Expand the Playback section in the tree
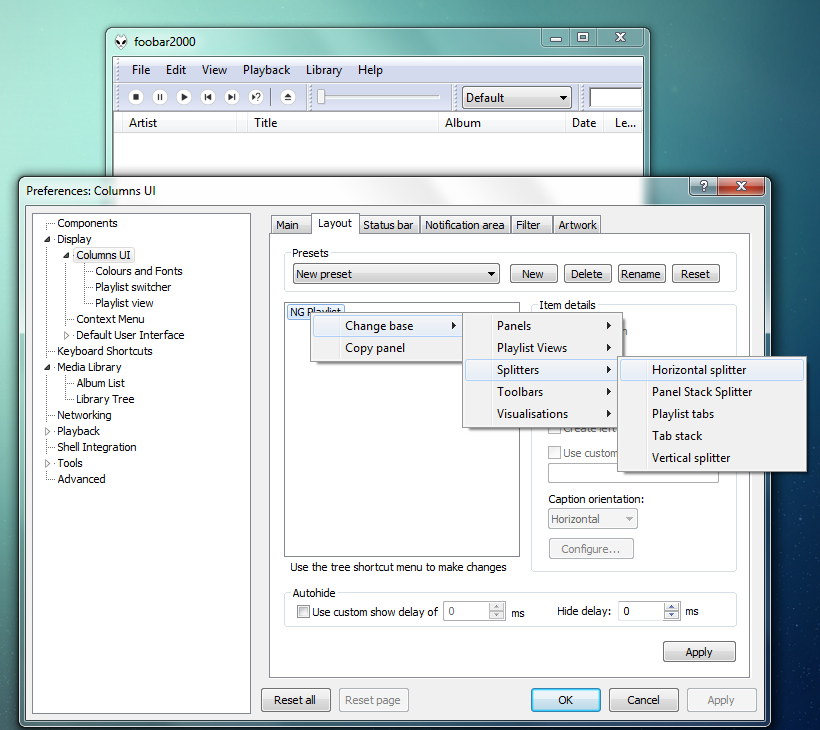820x730 pixels. 47,431
